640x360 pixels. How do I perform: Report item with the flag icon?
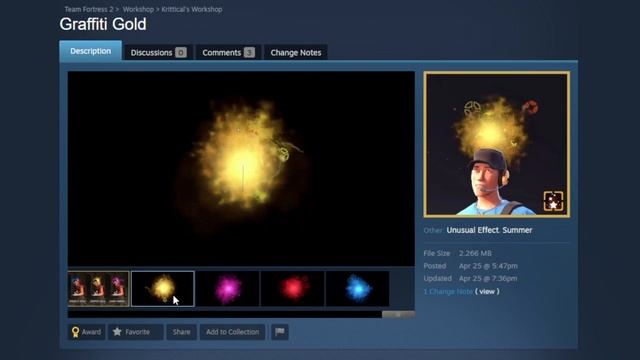click(x=280, y=332)
